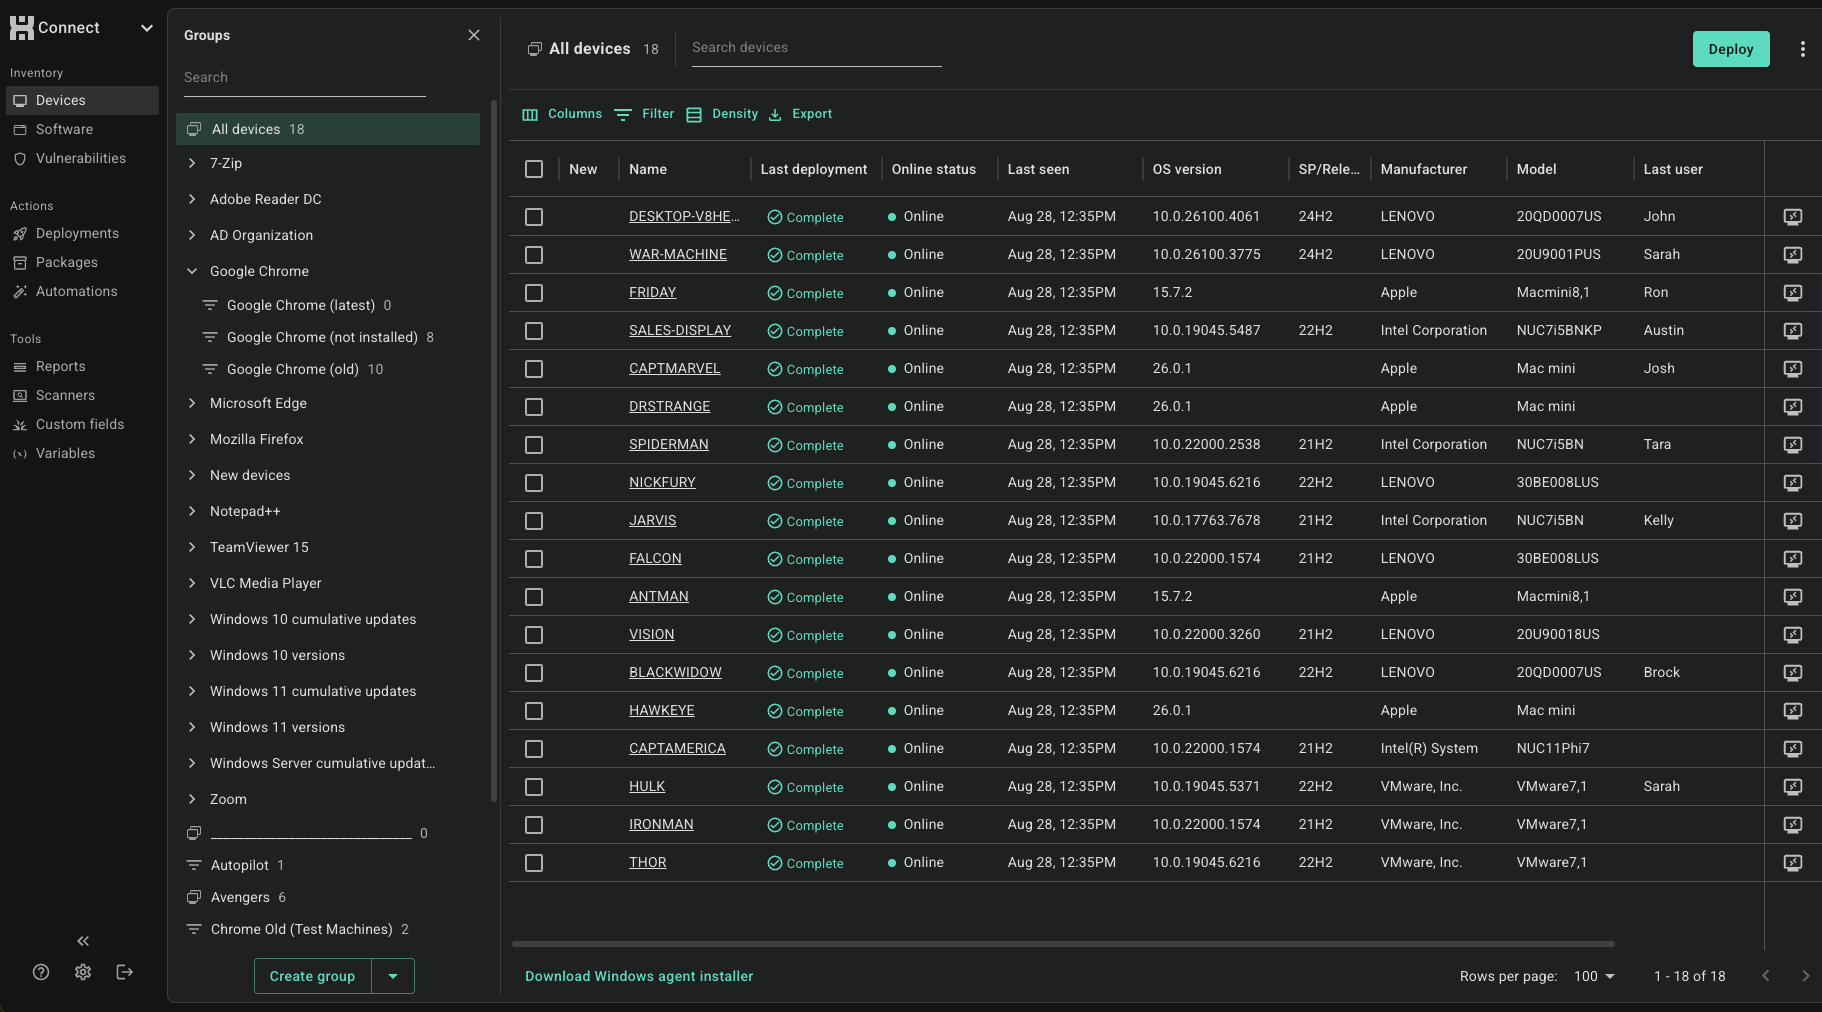Tick the checkbox for HULK device
The width and height of the screenshot is (1822, 1012).
click(534, 787)
